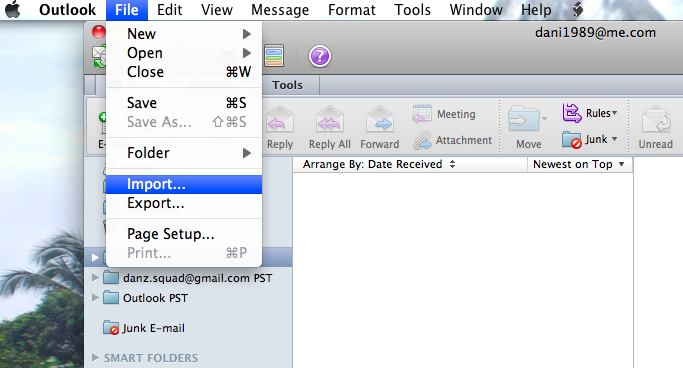Select Export... from the File menu
The image size is (683, 368).
[184, 203]
